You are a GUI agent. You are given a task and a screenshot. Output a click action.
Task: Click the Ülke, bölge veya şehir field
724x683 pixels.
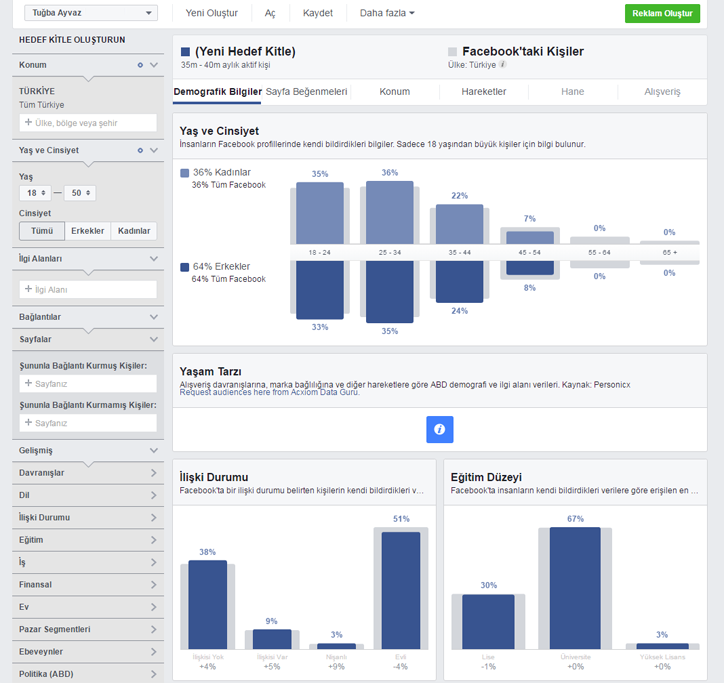coord(88,123)
